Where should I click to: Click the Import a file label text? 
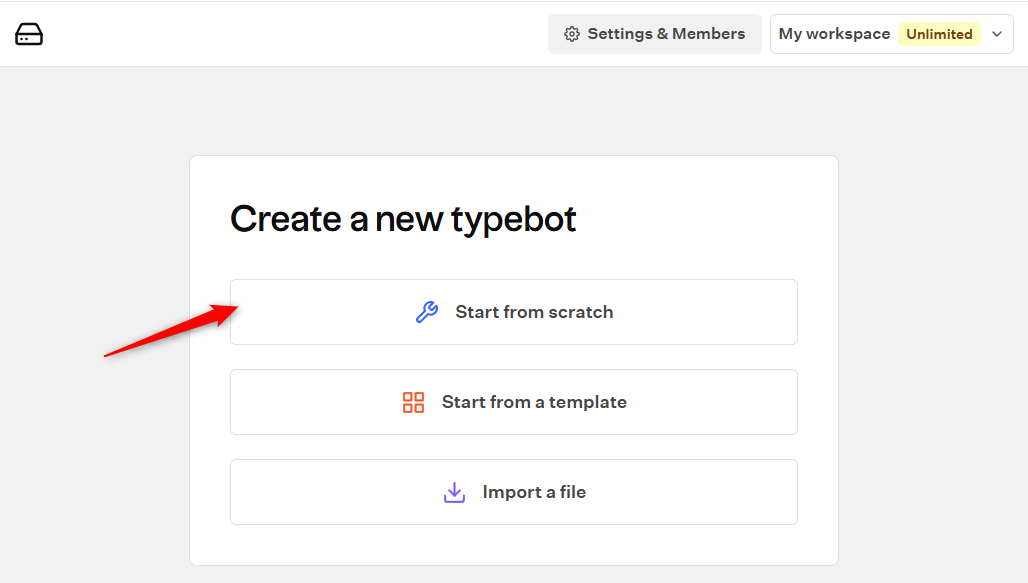(x=534, y=492)
